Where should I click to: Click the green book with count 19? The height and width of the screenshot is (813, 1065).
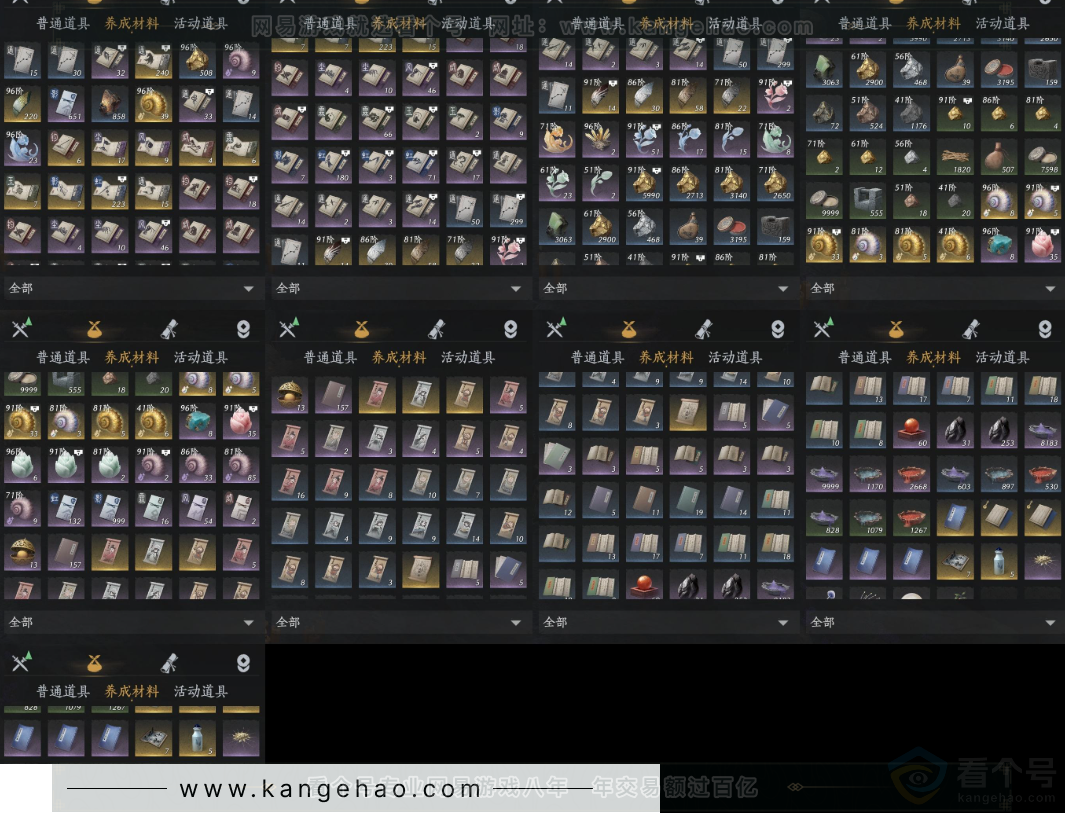[688, 499]
